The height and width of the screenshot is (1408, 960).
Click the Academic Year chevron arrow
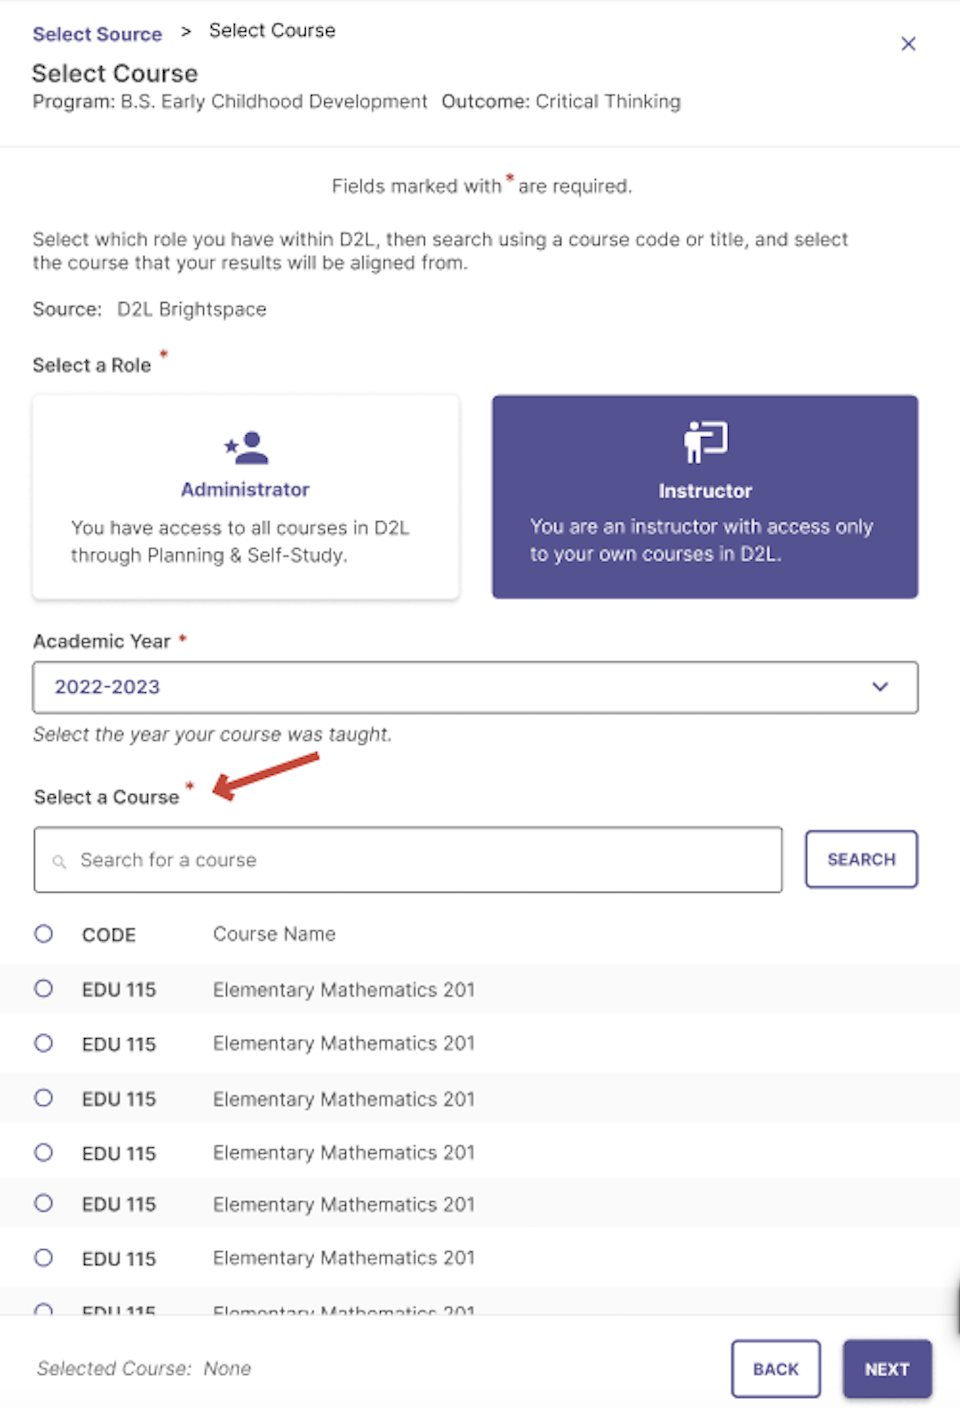[880, 687]
